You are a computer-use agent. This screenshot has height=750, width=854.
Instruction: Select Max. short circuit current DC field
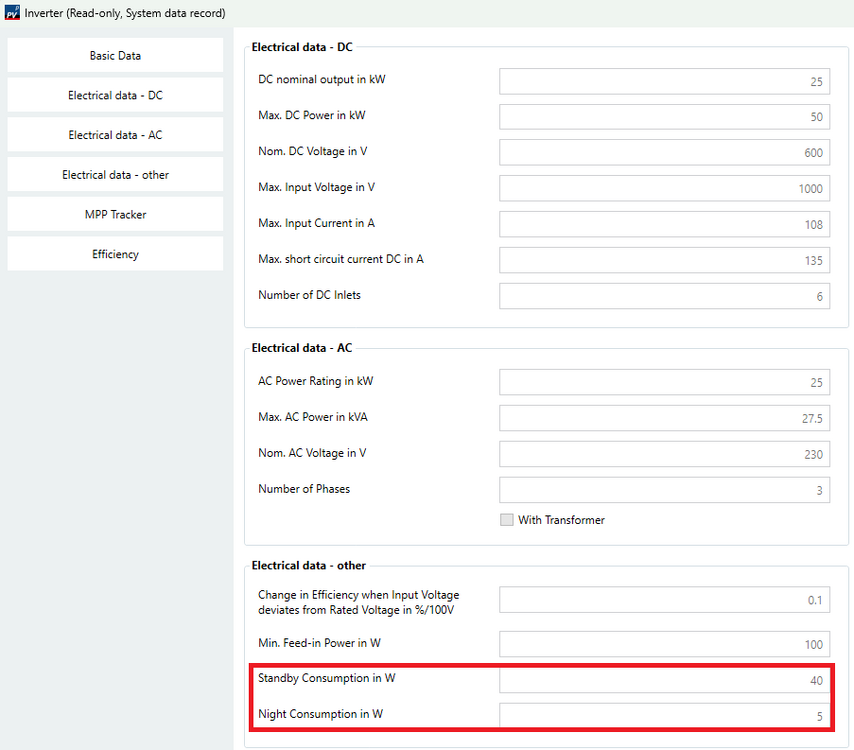point(664,260)
